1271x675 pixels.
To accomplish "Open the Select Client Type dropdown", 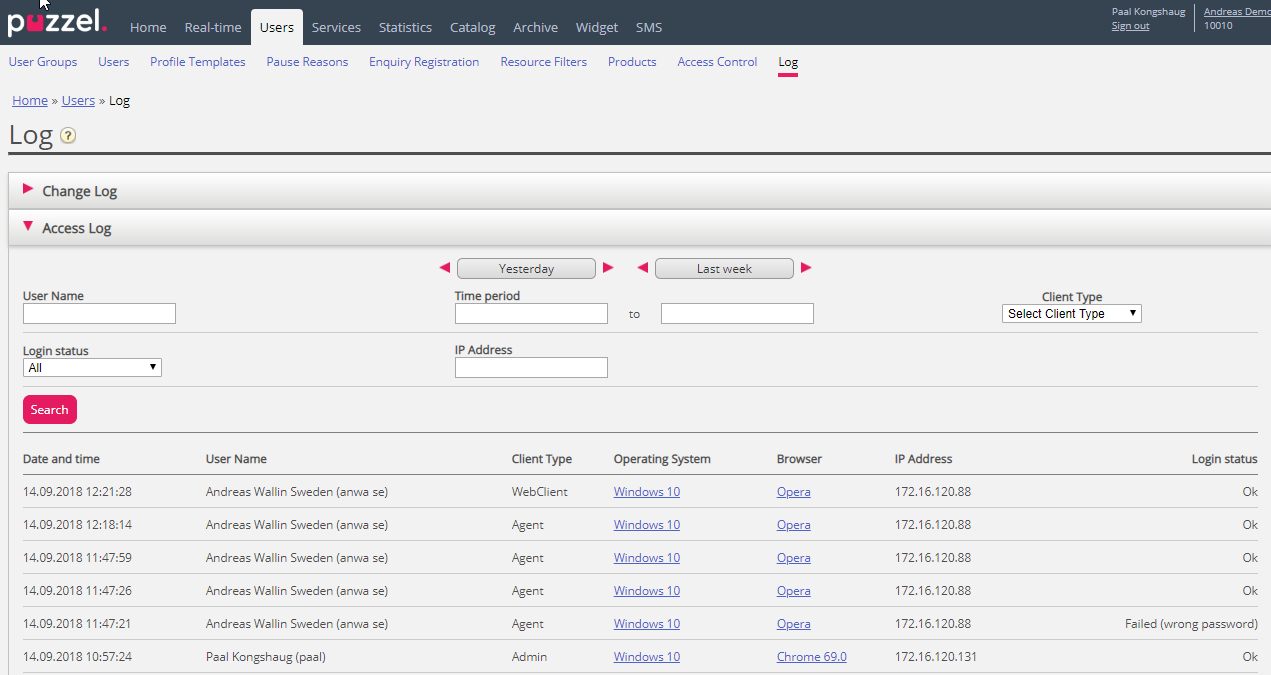I will [1071, 314].
